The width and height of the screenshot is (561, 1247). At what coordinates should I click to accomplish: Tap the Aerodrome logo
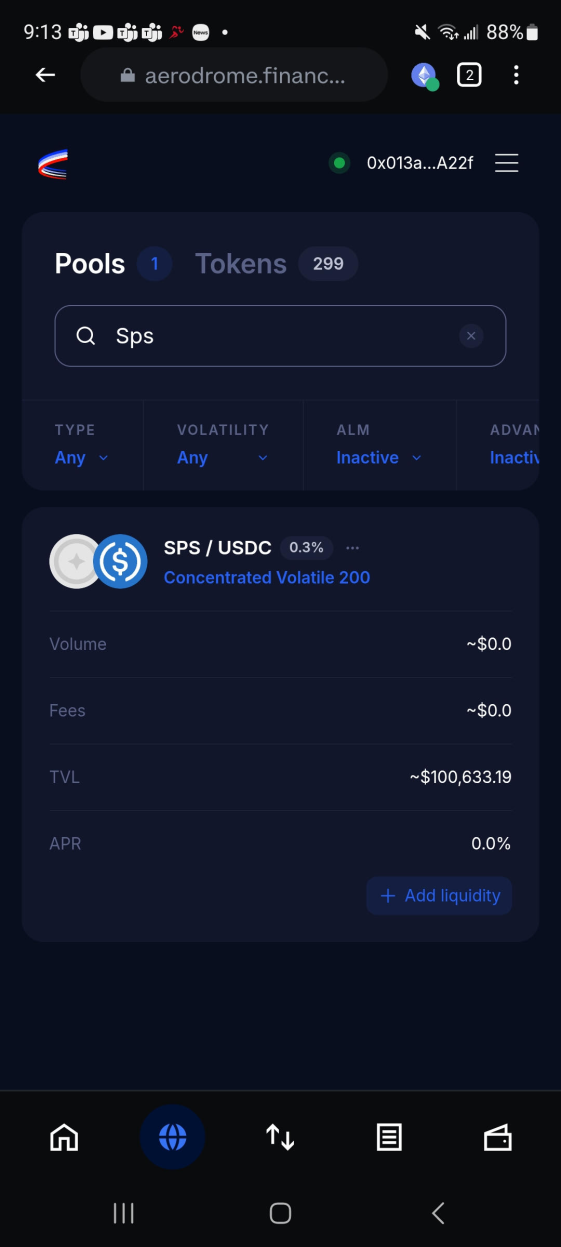(x=52, y=163)
